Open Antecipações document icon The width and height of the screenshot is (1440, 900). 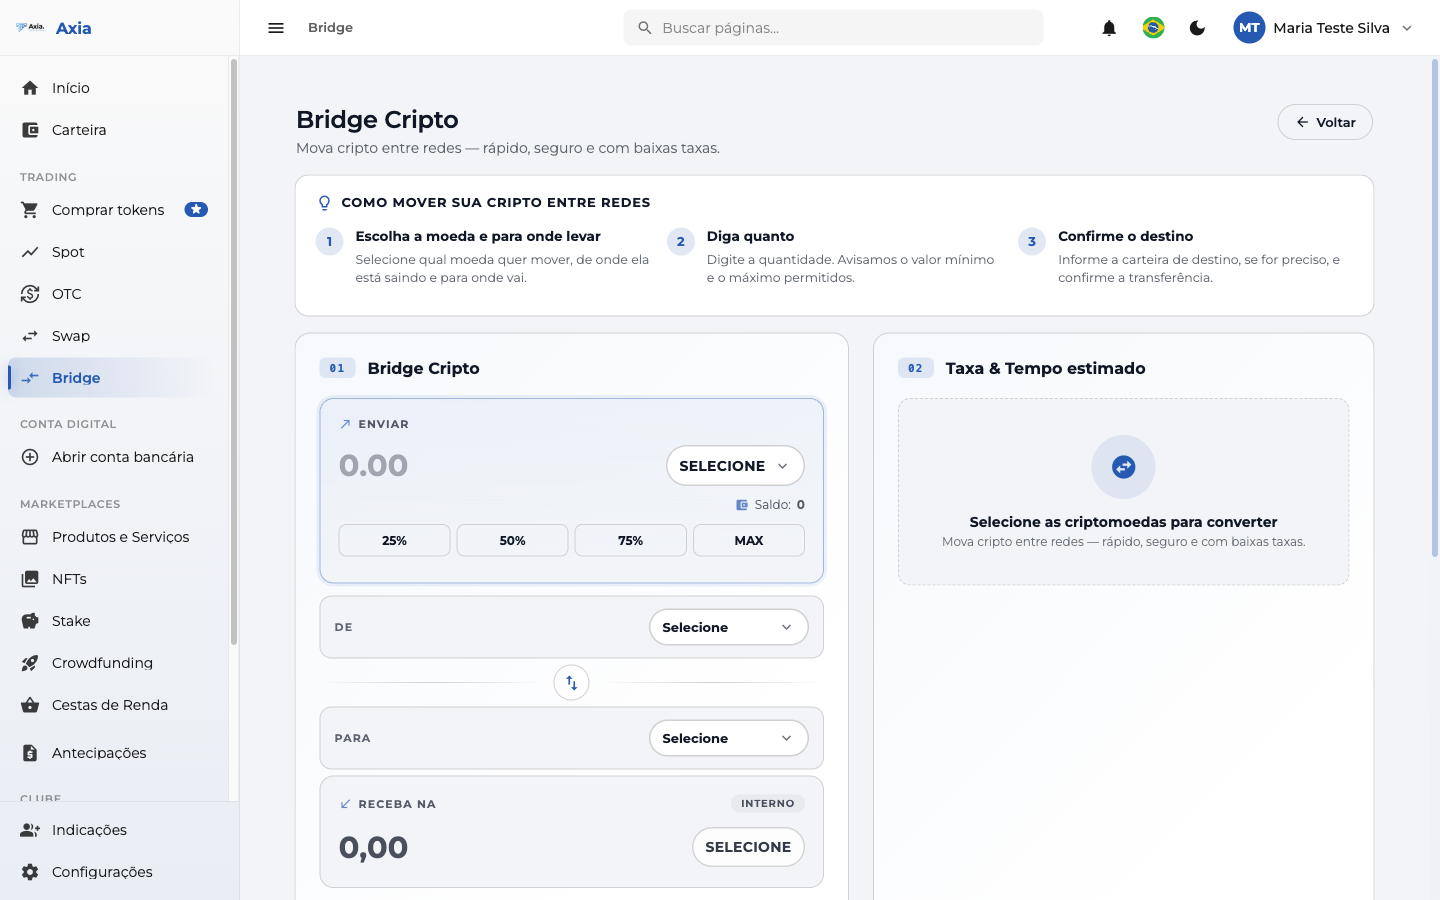pos(30,753)
